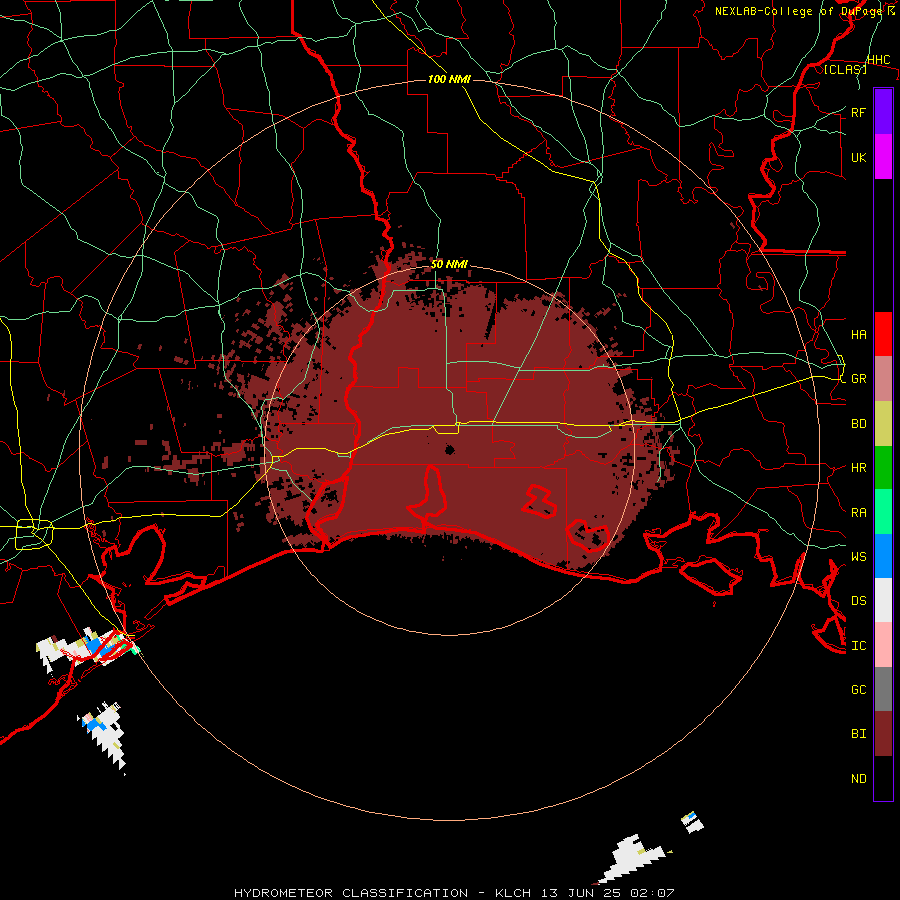This screenshot has height=900, width=900.
Task: Click the 'RF' legend label
Action: (x=858, y=112)
